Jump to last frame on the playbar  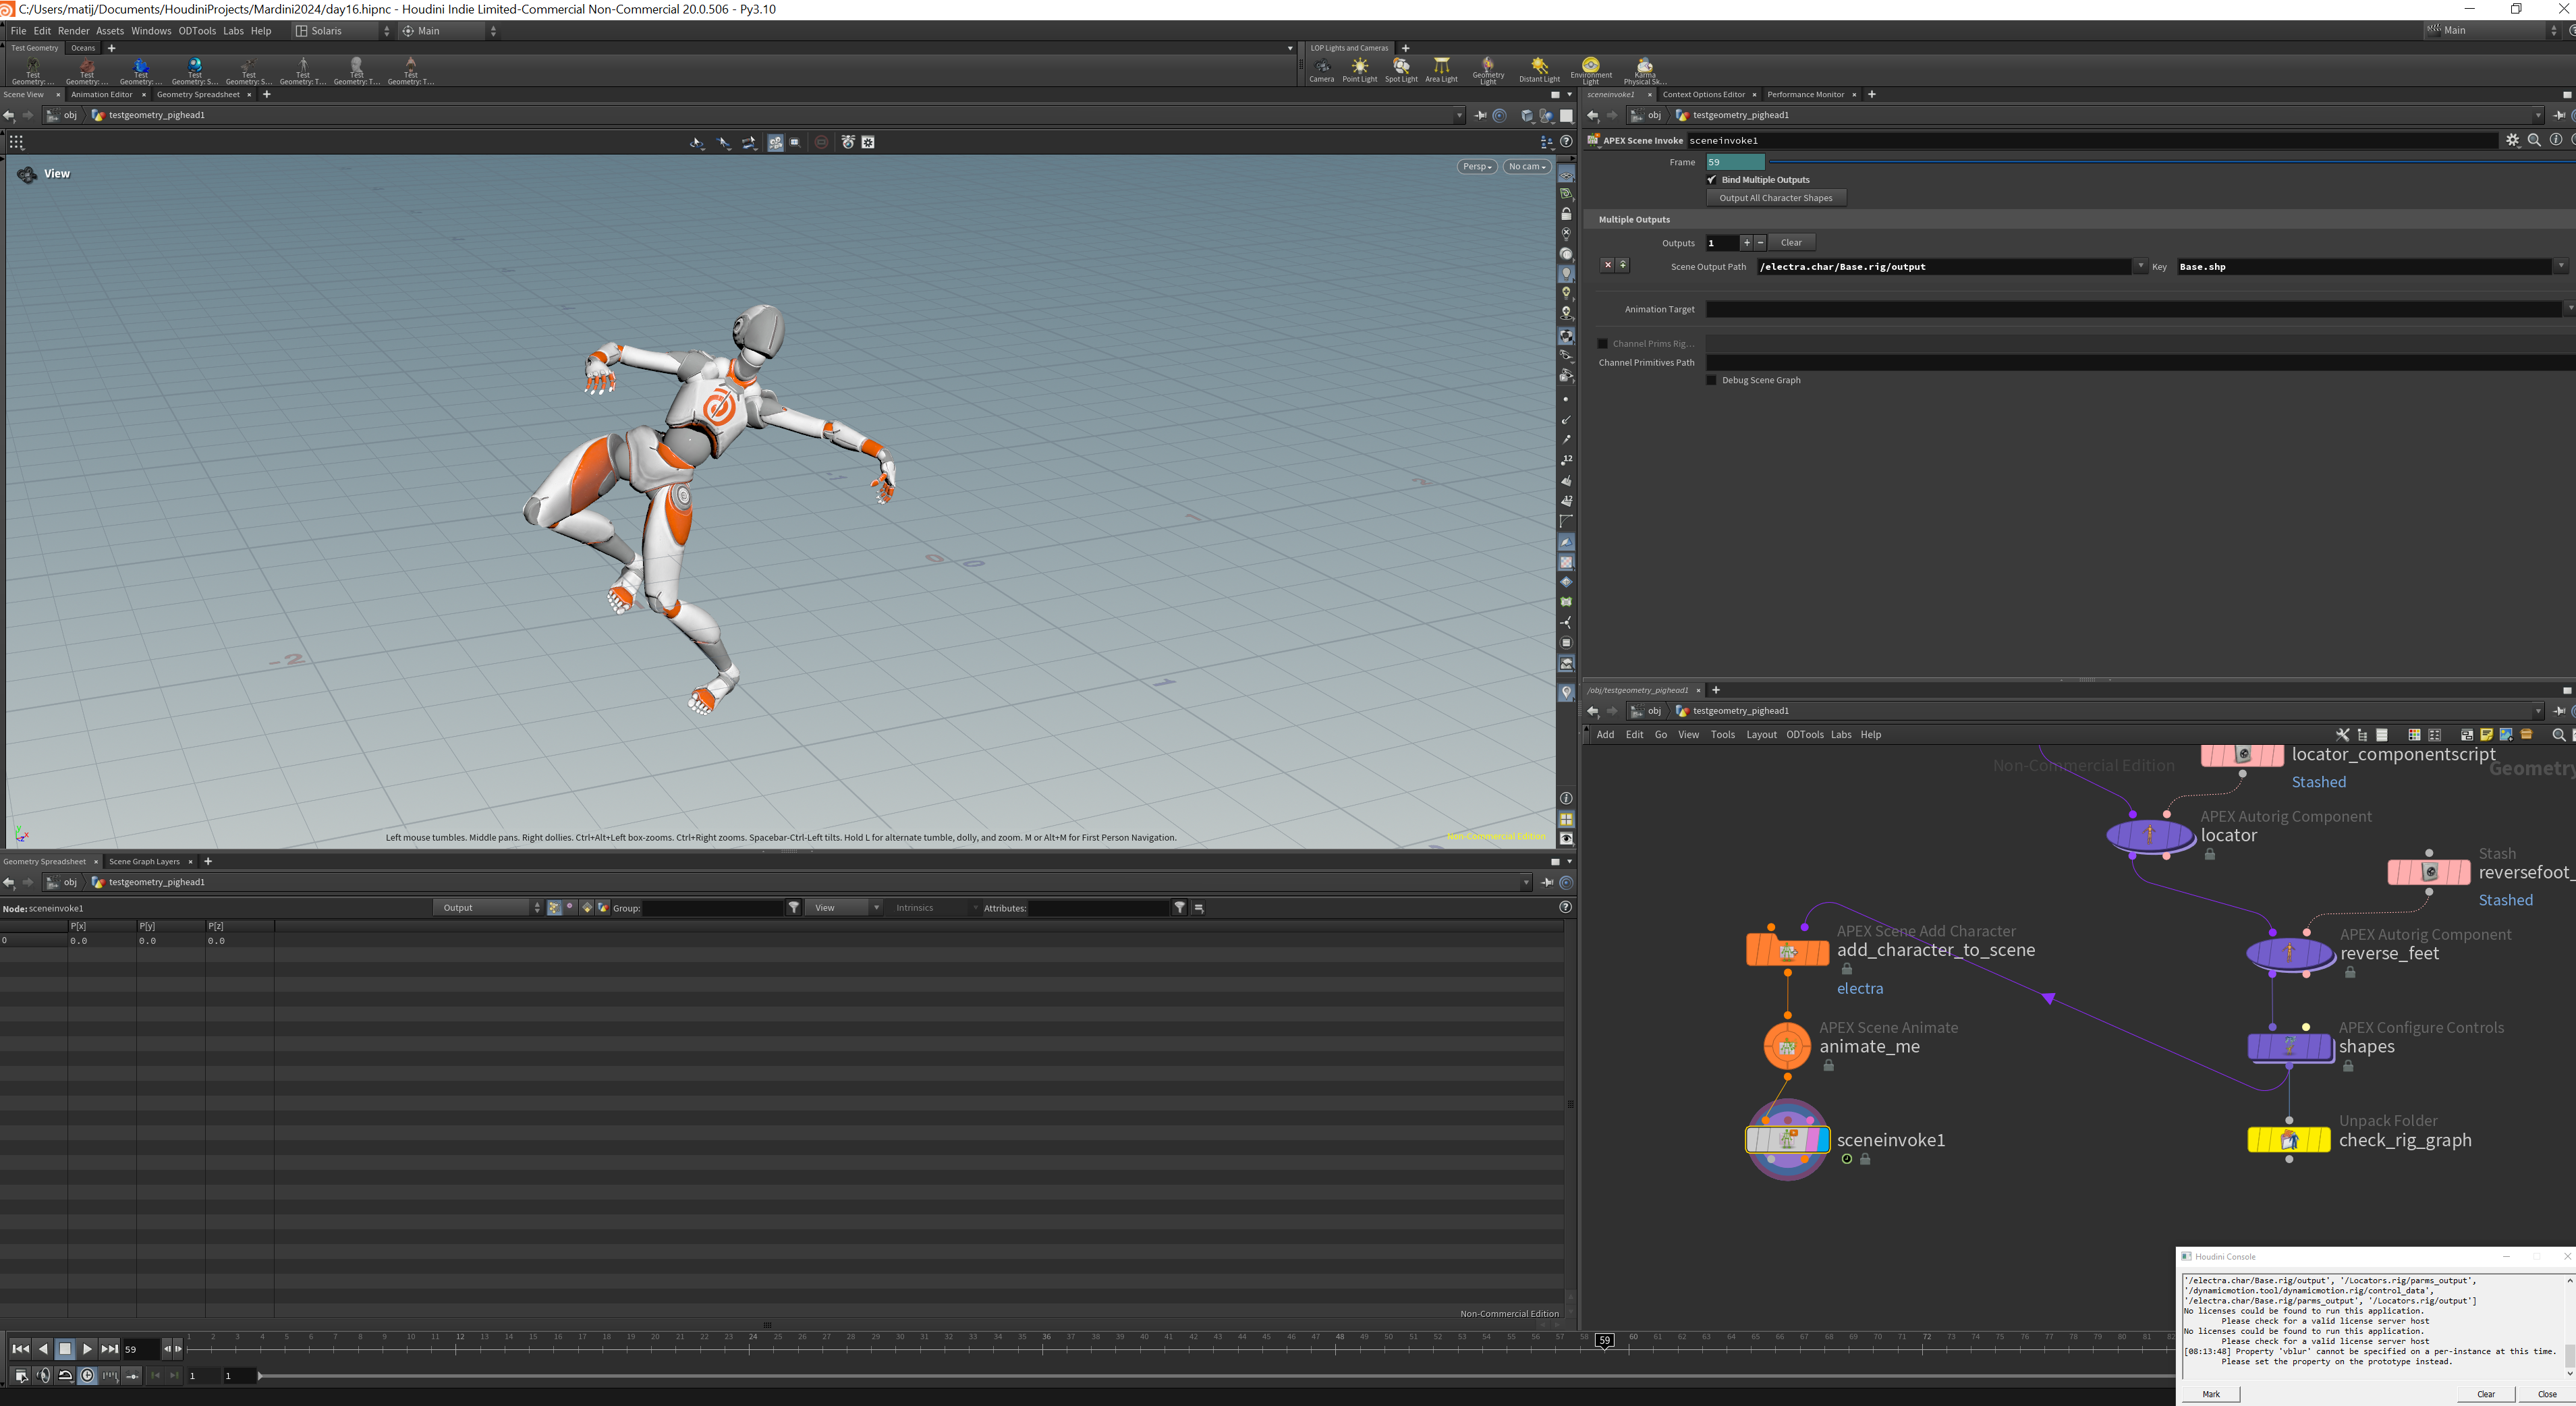point(109,1349)
